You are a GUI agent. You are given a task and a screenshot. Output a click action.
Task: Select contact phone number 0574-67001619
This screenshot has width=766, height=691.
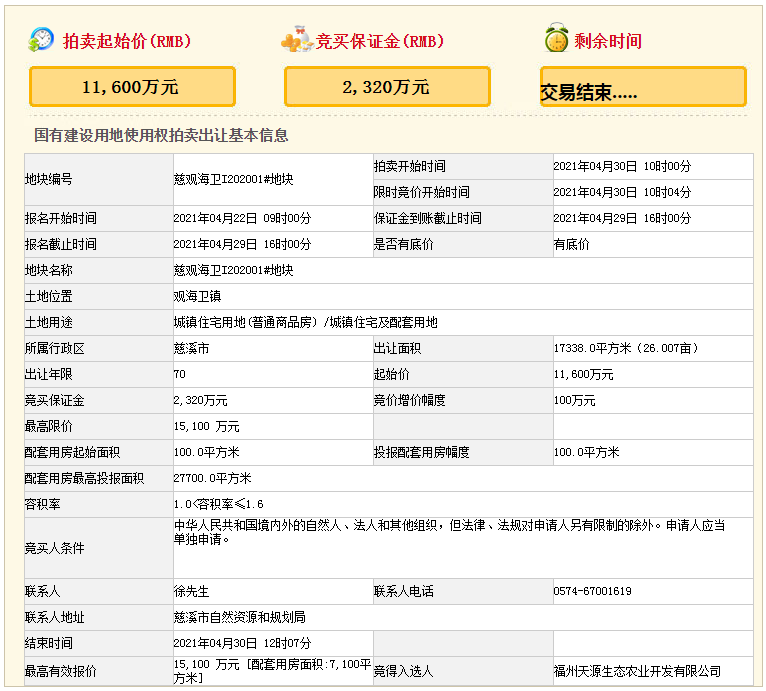tap(592, 592)
